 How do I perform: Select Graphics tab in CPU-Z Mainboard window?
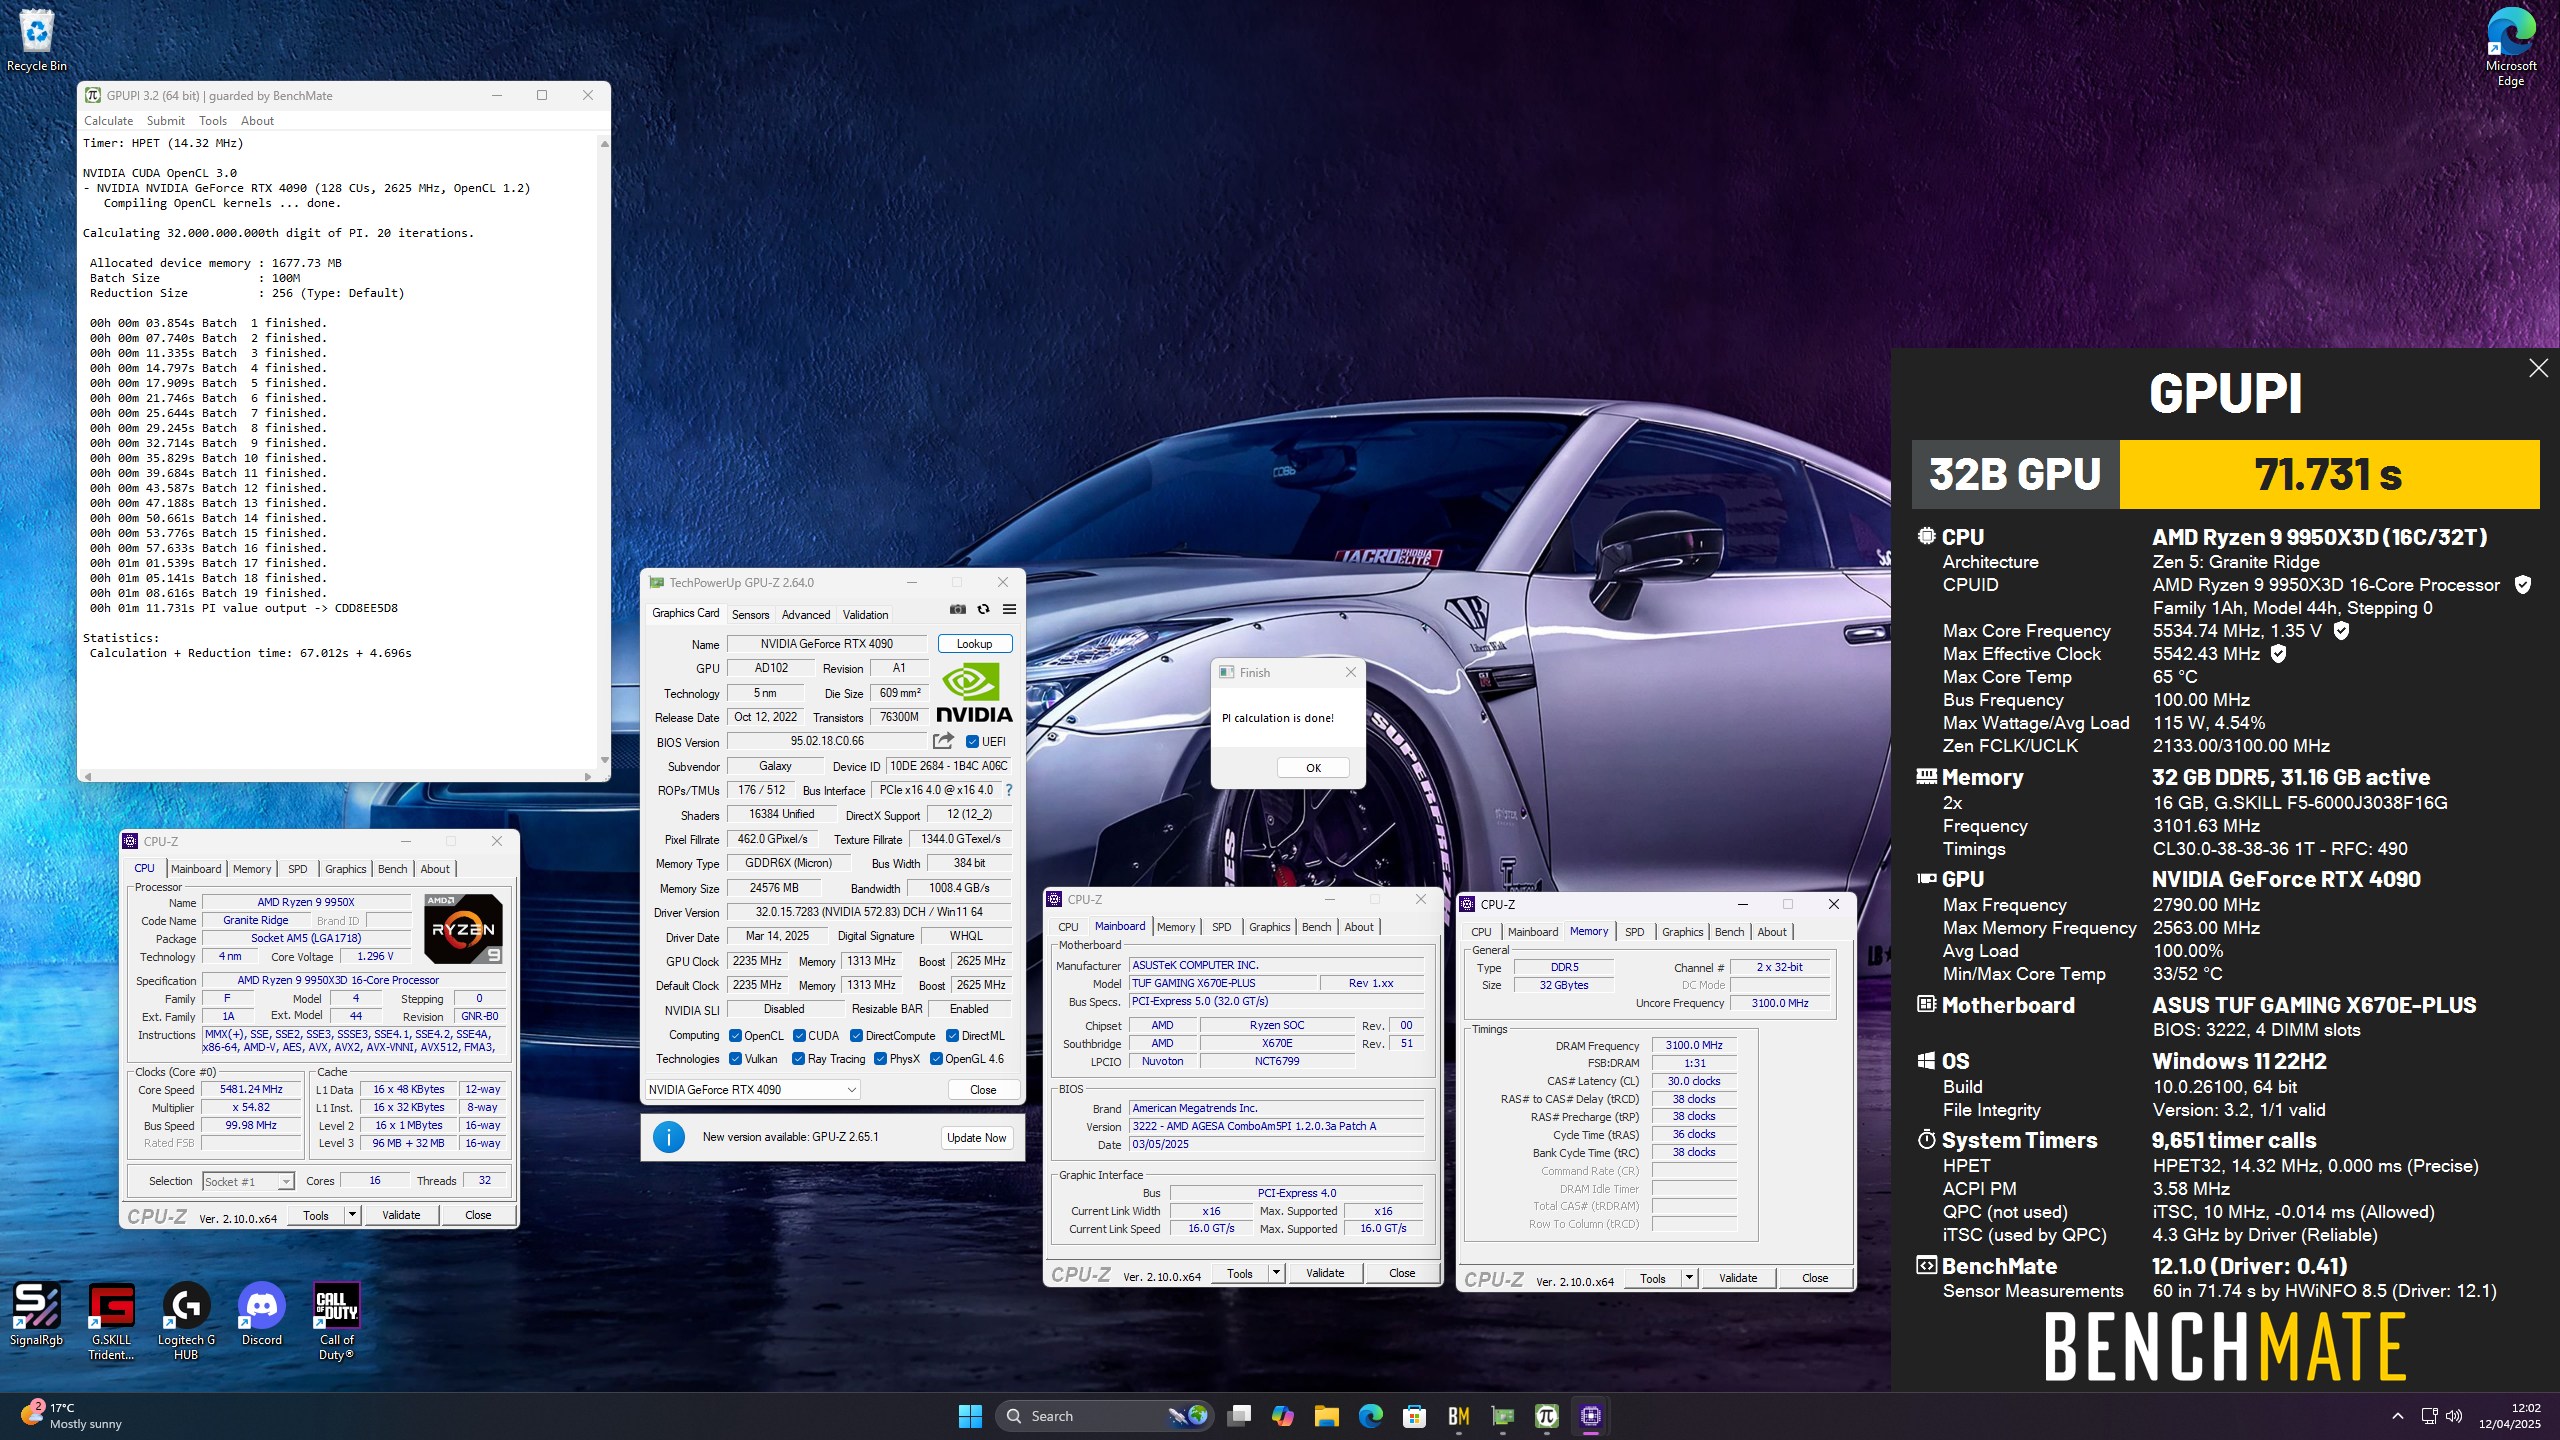(x=1269, y=927)
